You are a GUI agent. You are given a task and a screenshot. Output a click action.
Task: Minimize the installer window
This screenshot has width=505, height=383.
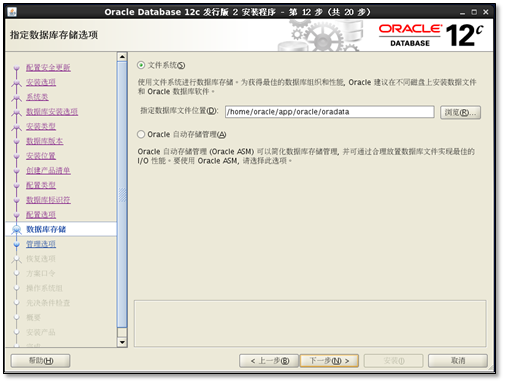tap(462, 13)
